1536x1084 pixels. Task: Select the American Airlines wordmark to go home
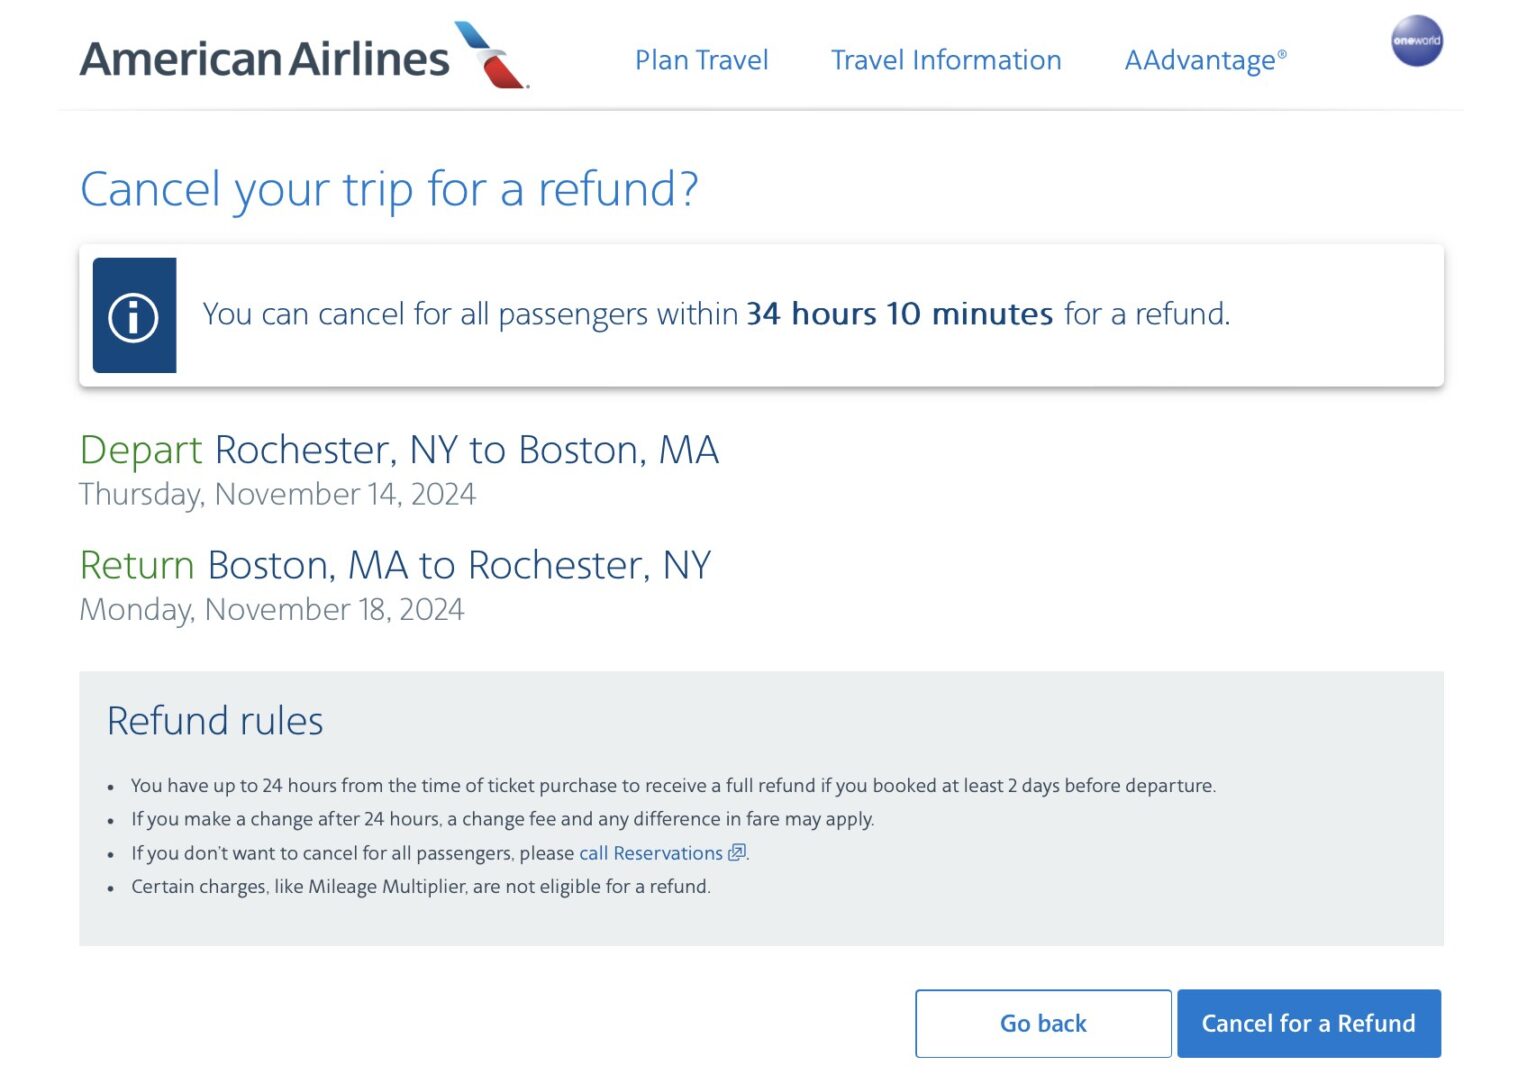click(x=265, y=58)
